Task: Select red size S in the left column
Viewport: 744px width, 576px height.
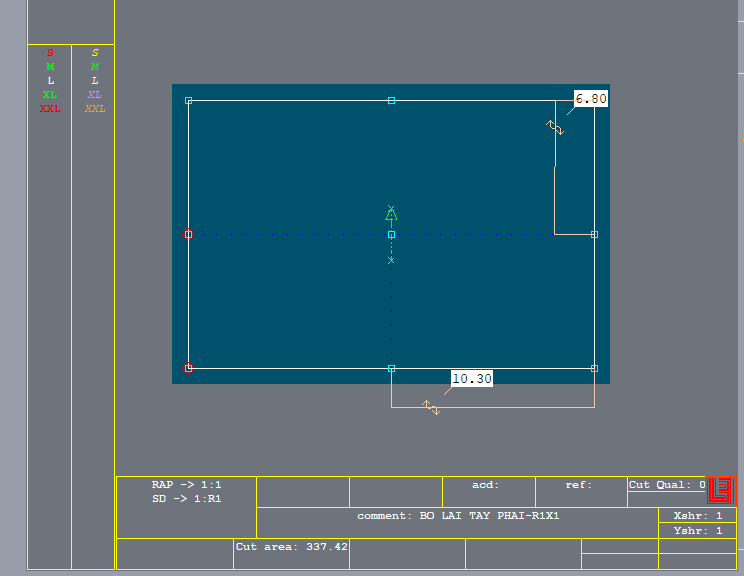Action: (x=50, y=53)
